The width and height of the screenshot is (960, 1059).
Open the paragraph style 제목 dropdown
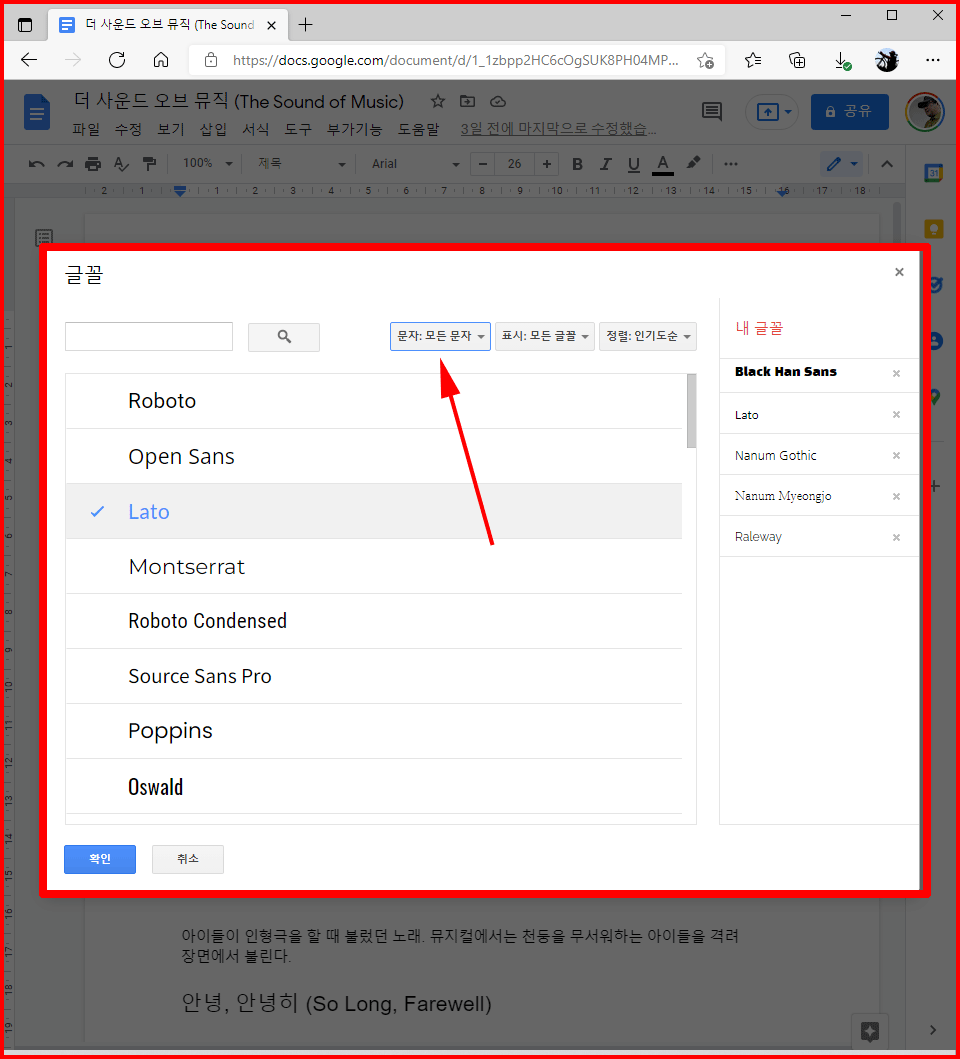[x=301, y=163]
